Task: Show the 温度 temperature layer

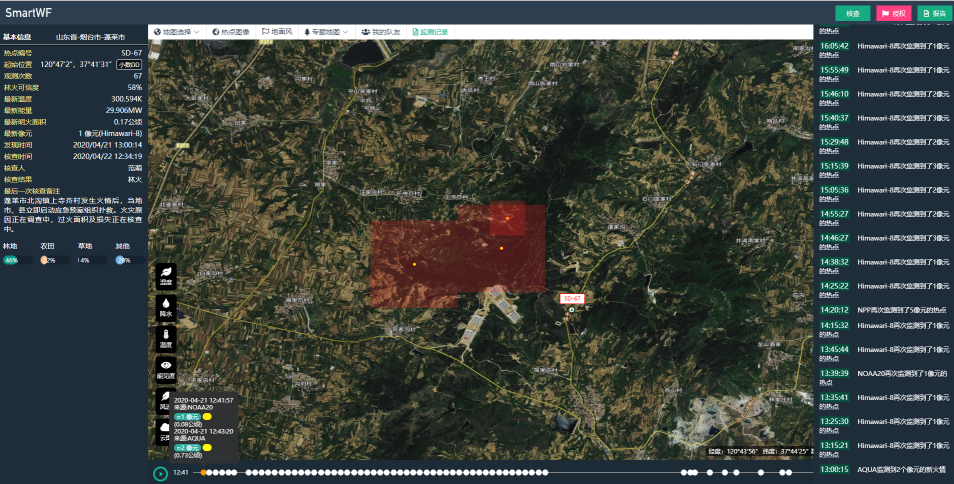Action: 166,338
